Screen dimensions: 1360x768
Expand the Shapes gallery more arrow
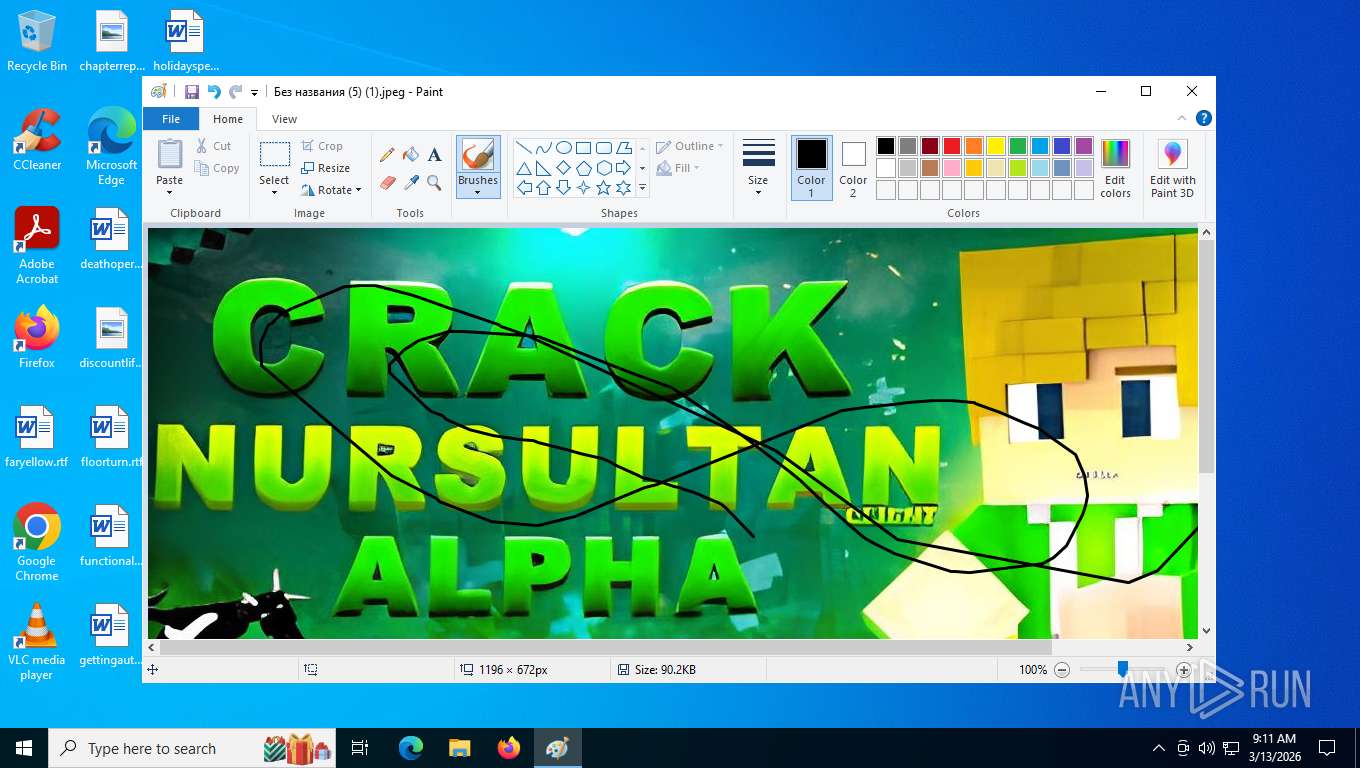click(642, 187)
